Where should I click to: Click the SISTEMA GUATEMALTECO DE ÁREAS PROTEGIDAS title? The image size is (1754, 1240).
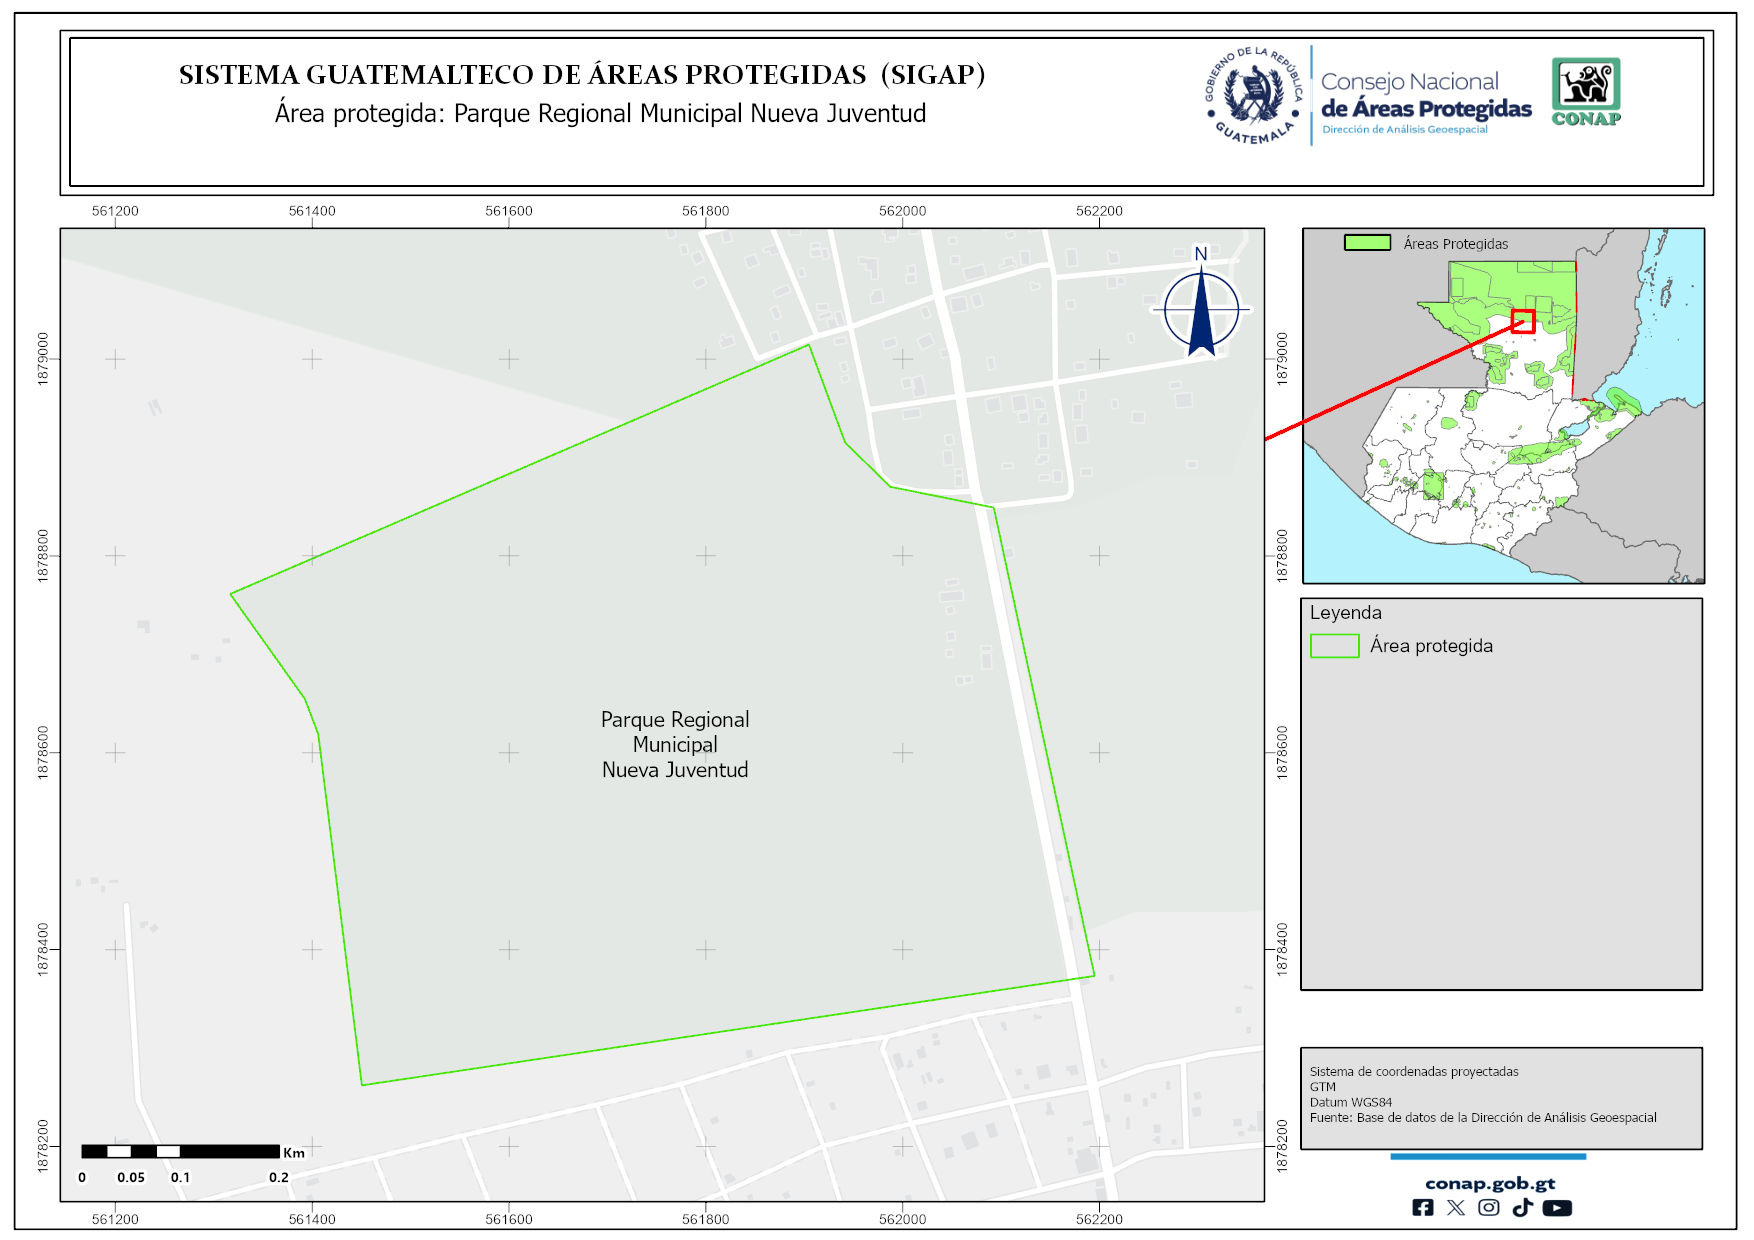(x=582, y=75)
